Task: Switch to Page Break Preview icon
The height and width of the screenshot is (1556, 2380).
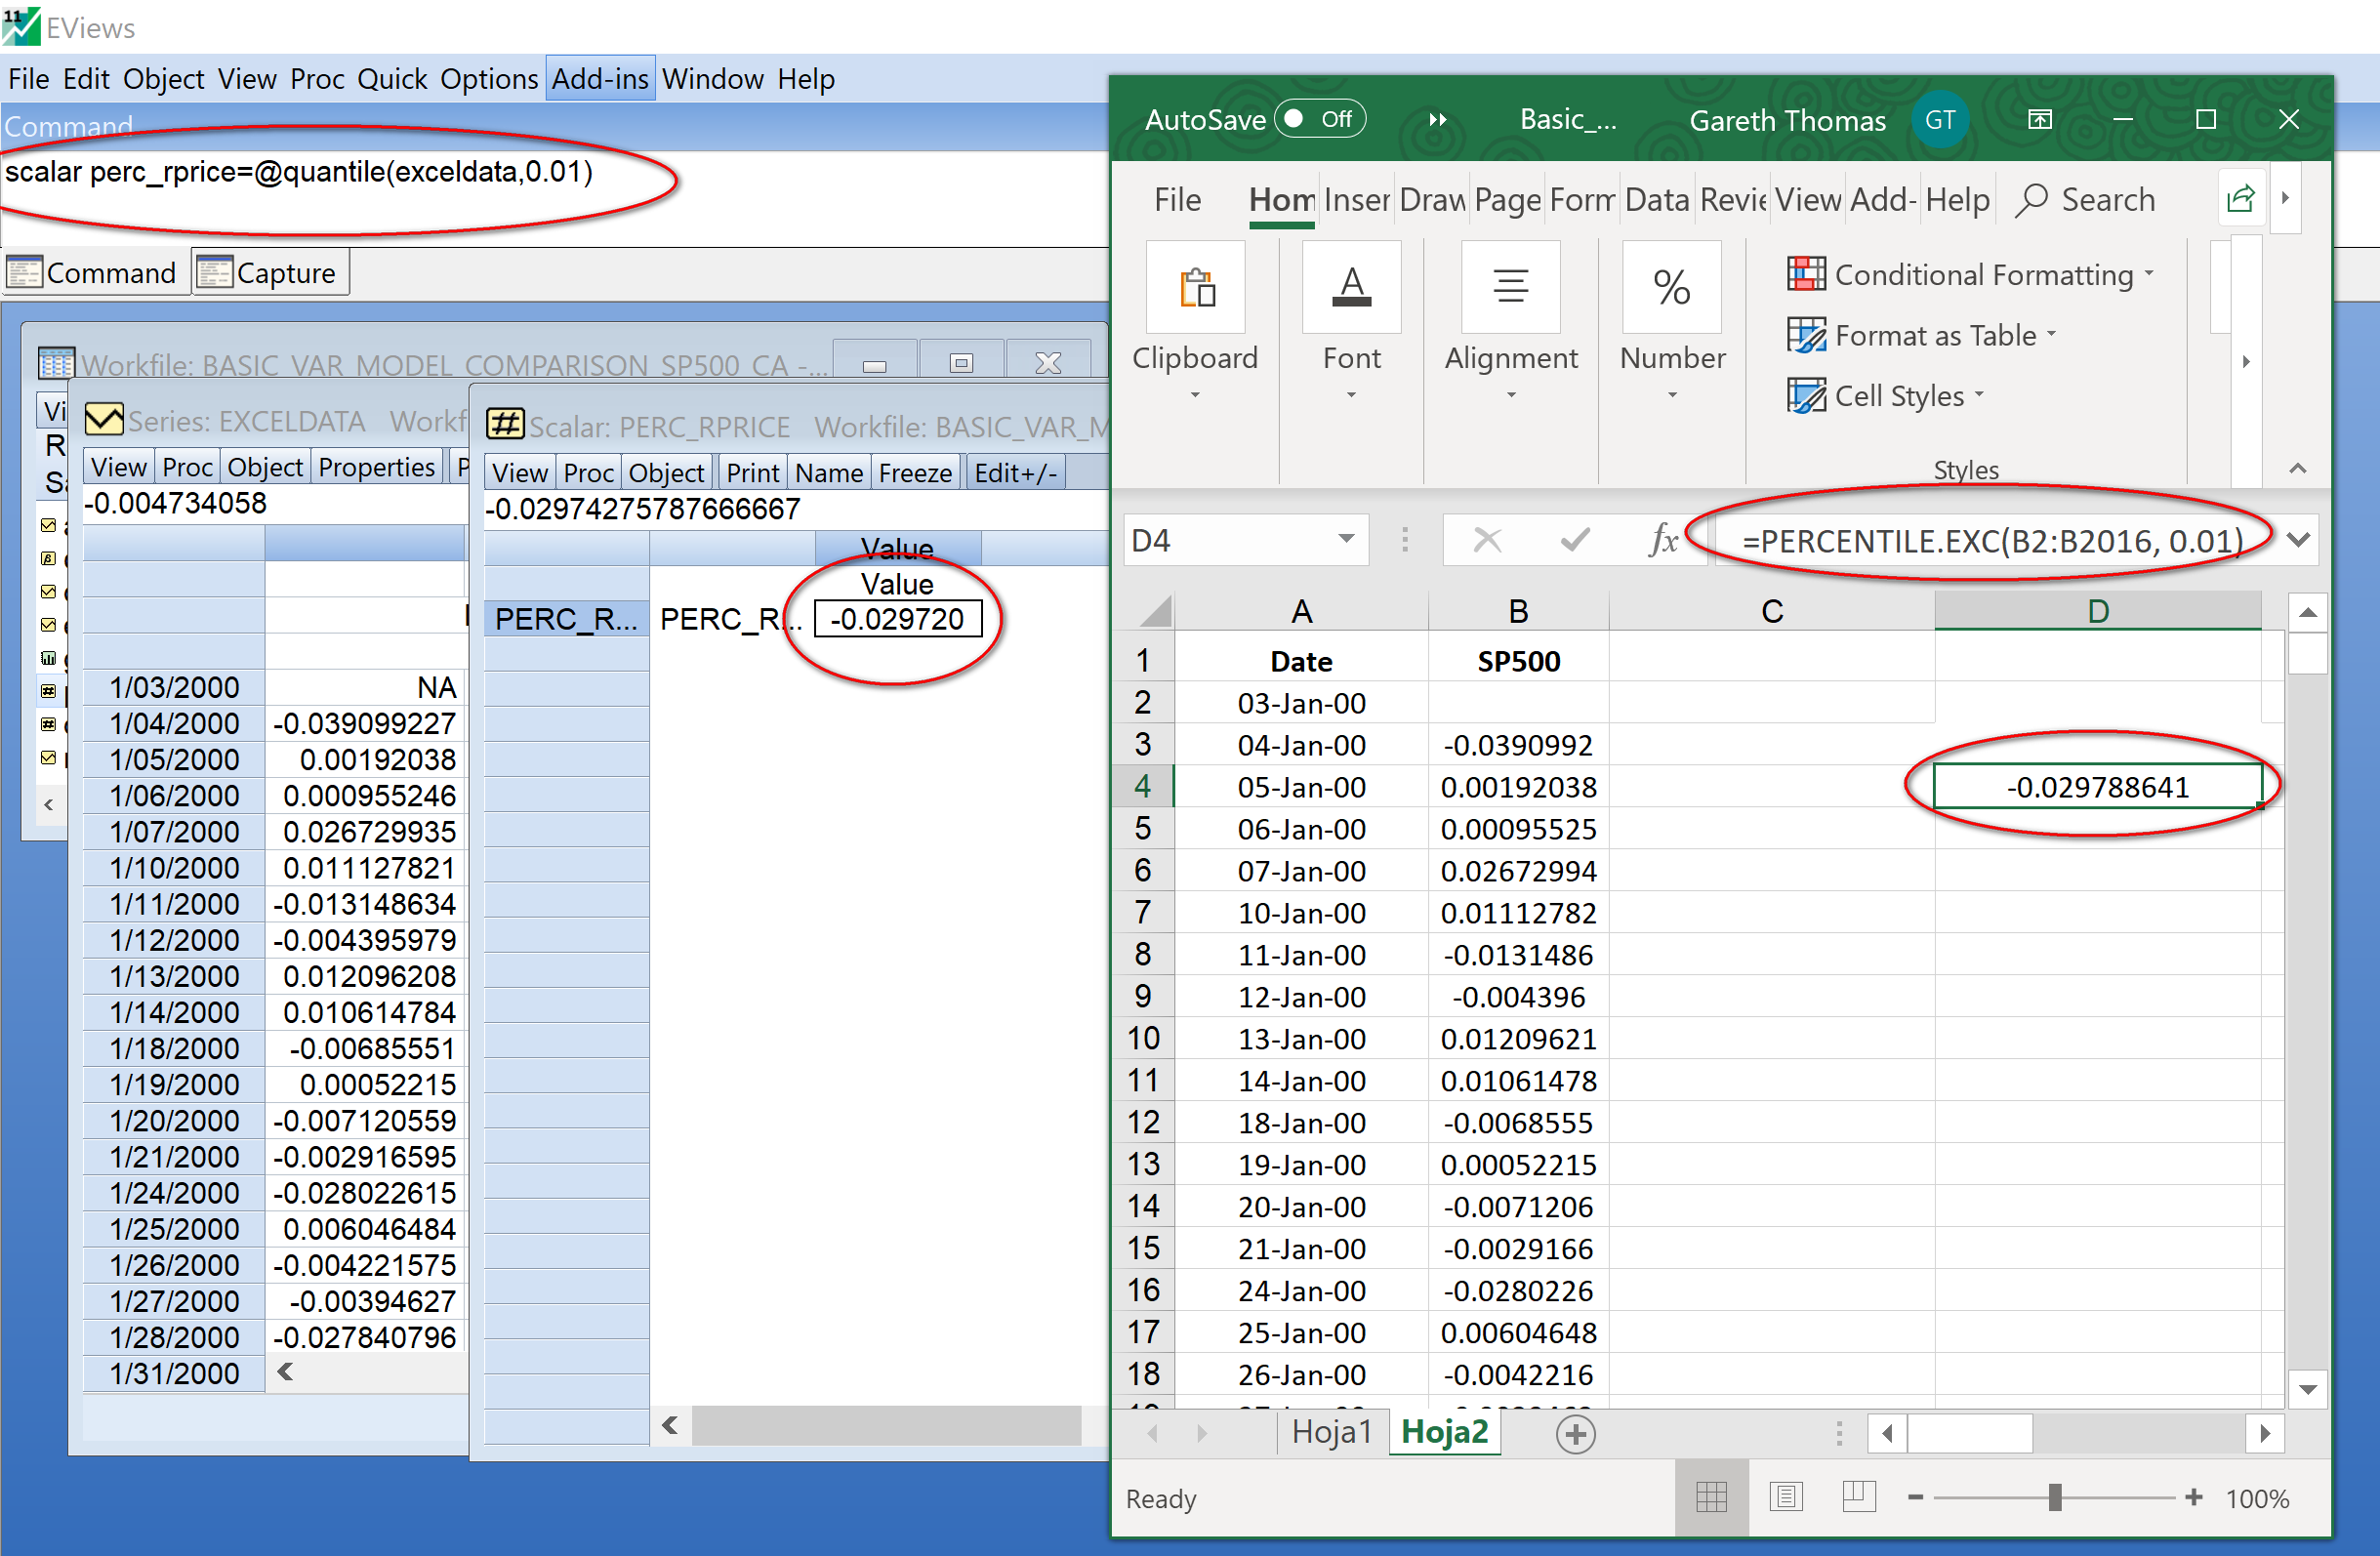Action: pos(1858,1497)
